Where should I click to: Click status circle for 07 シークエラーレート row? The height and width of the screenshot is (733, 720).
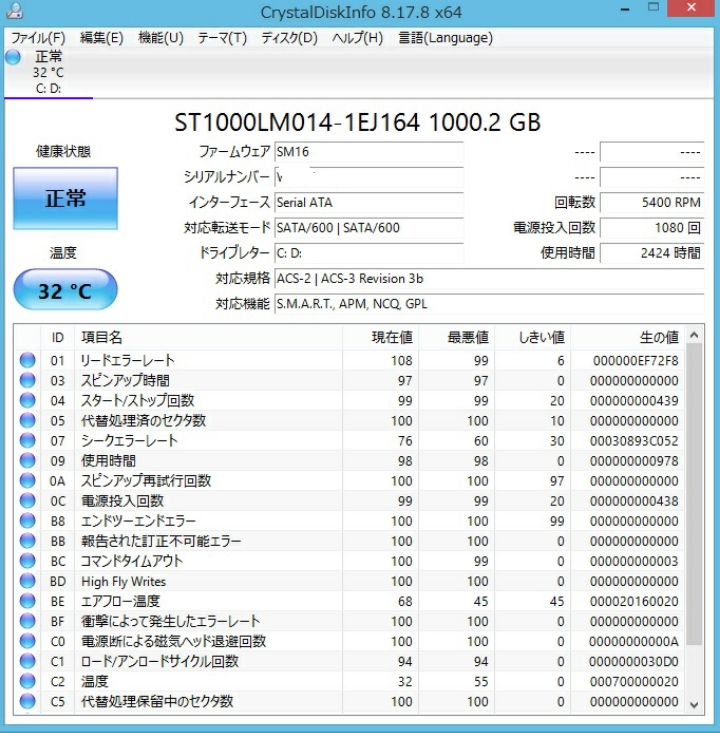[x=28, y=441]
